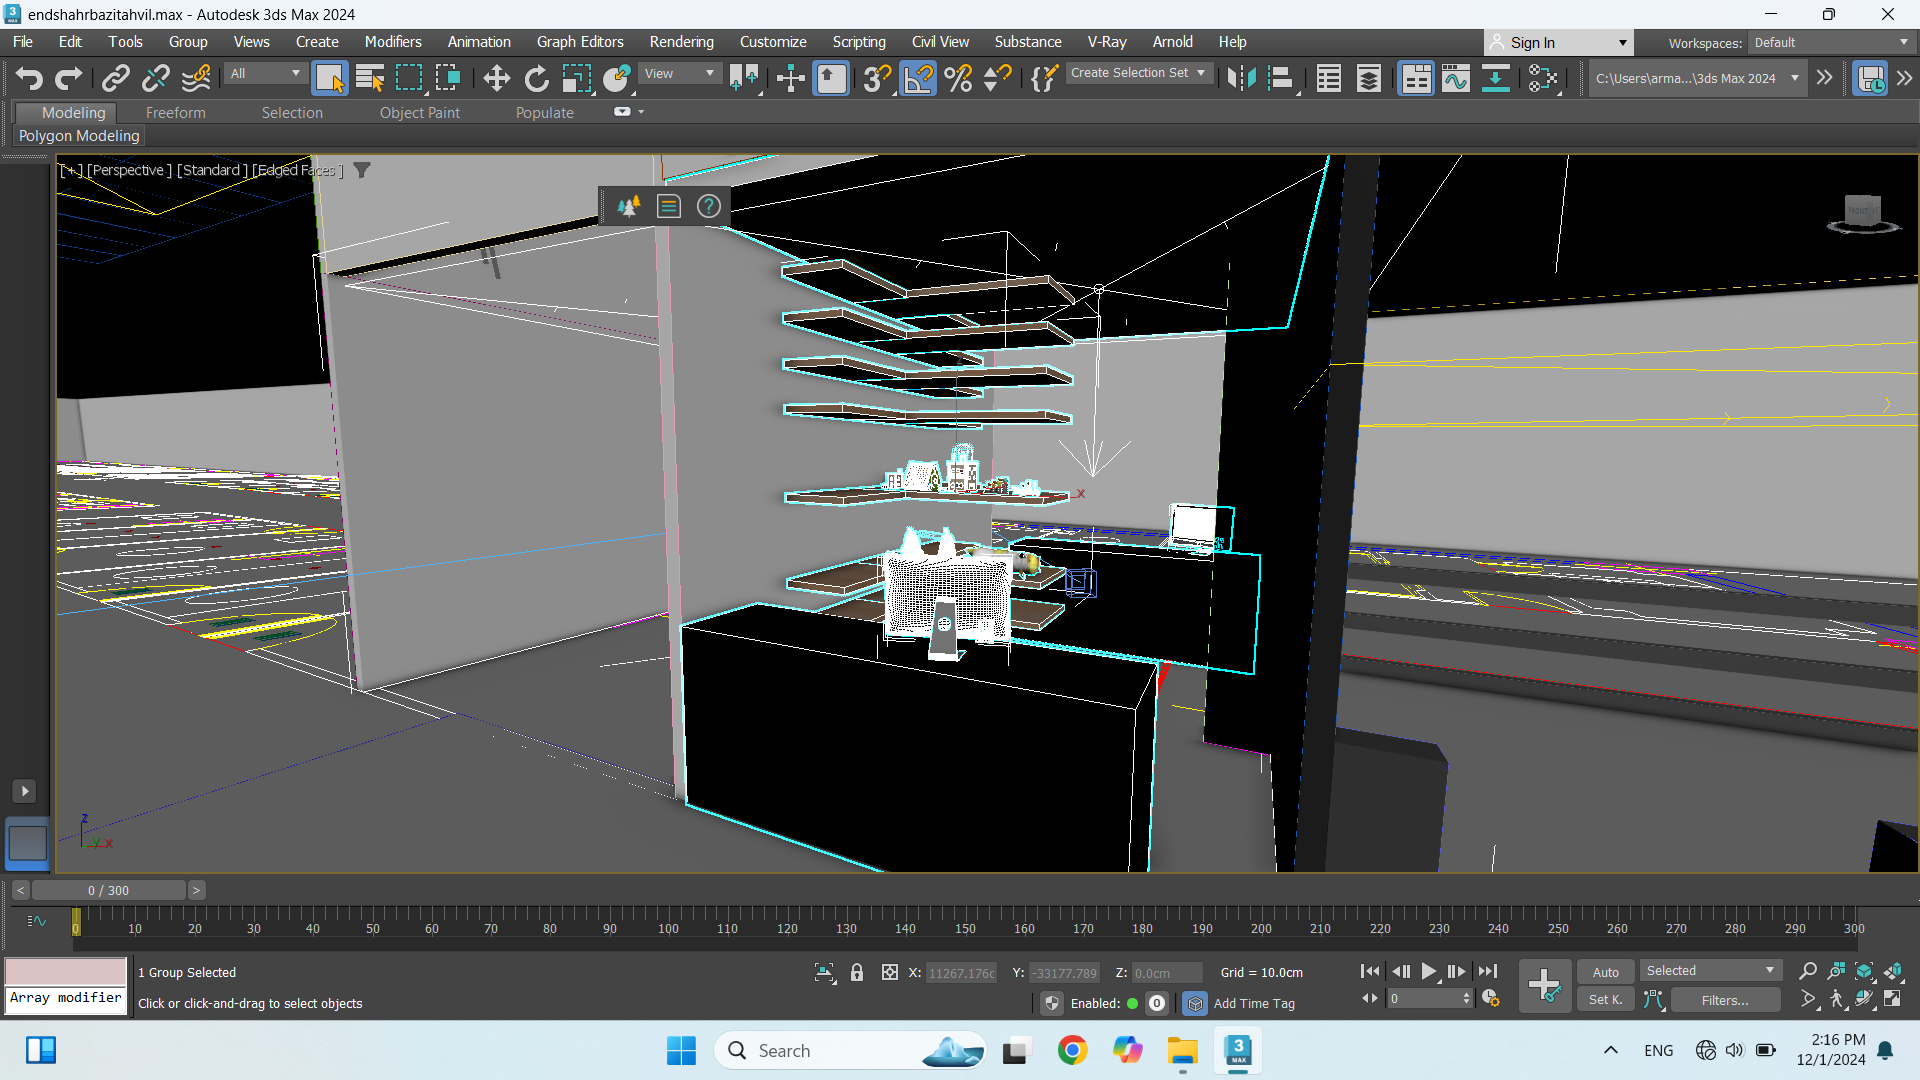This screenshot has height=1080, width=1920.
Task: Open the Align tool
Action: [1281, 78]
